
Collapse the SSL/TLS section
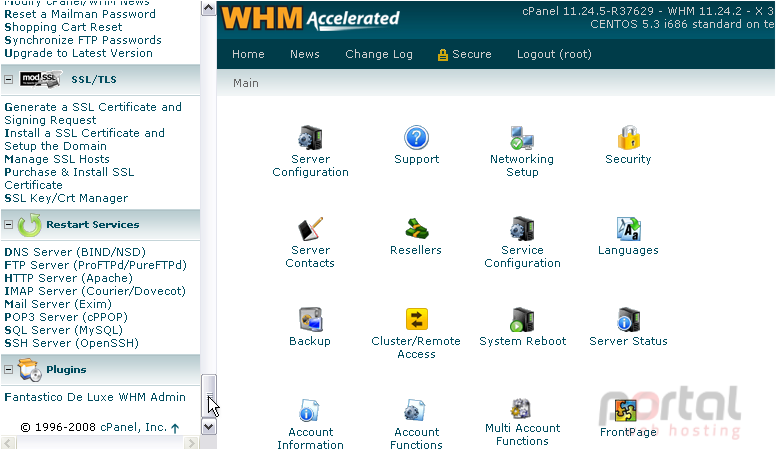click(x=8, y=79)
